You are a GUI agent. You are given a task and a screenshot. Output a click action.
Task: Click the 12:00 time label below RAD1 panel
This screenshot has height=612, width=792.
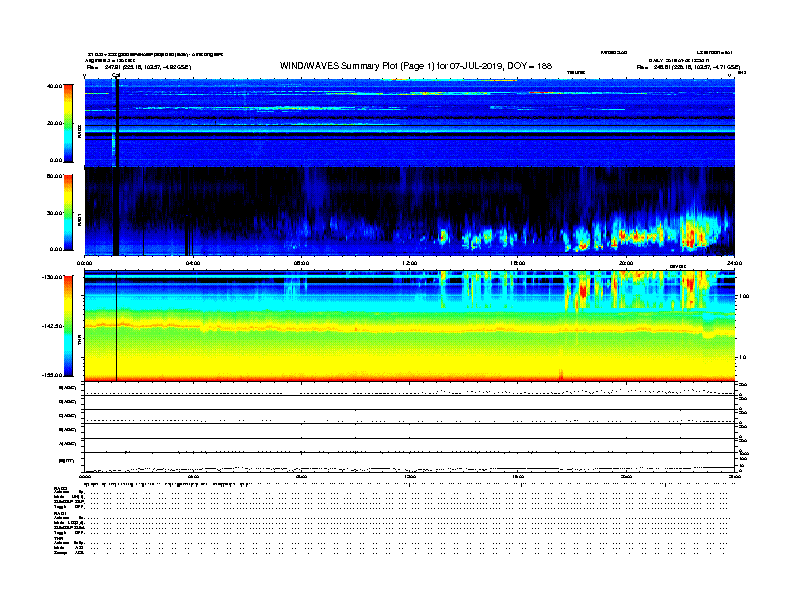click(x=410, y=263)
